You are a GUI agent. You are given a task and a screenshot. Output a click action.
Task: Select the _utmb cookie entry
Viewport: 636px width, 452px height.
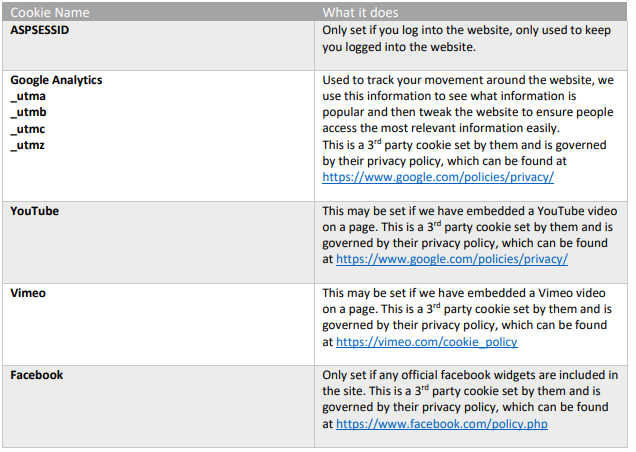[x=28, y=113]
